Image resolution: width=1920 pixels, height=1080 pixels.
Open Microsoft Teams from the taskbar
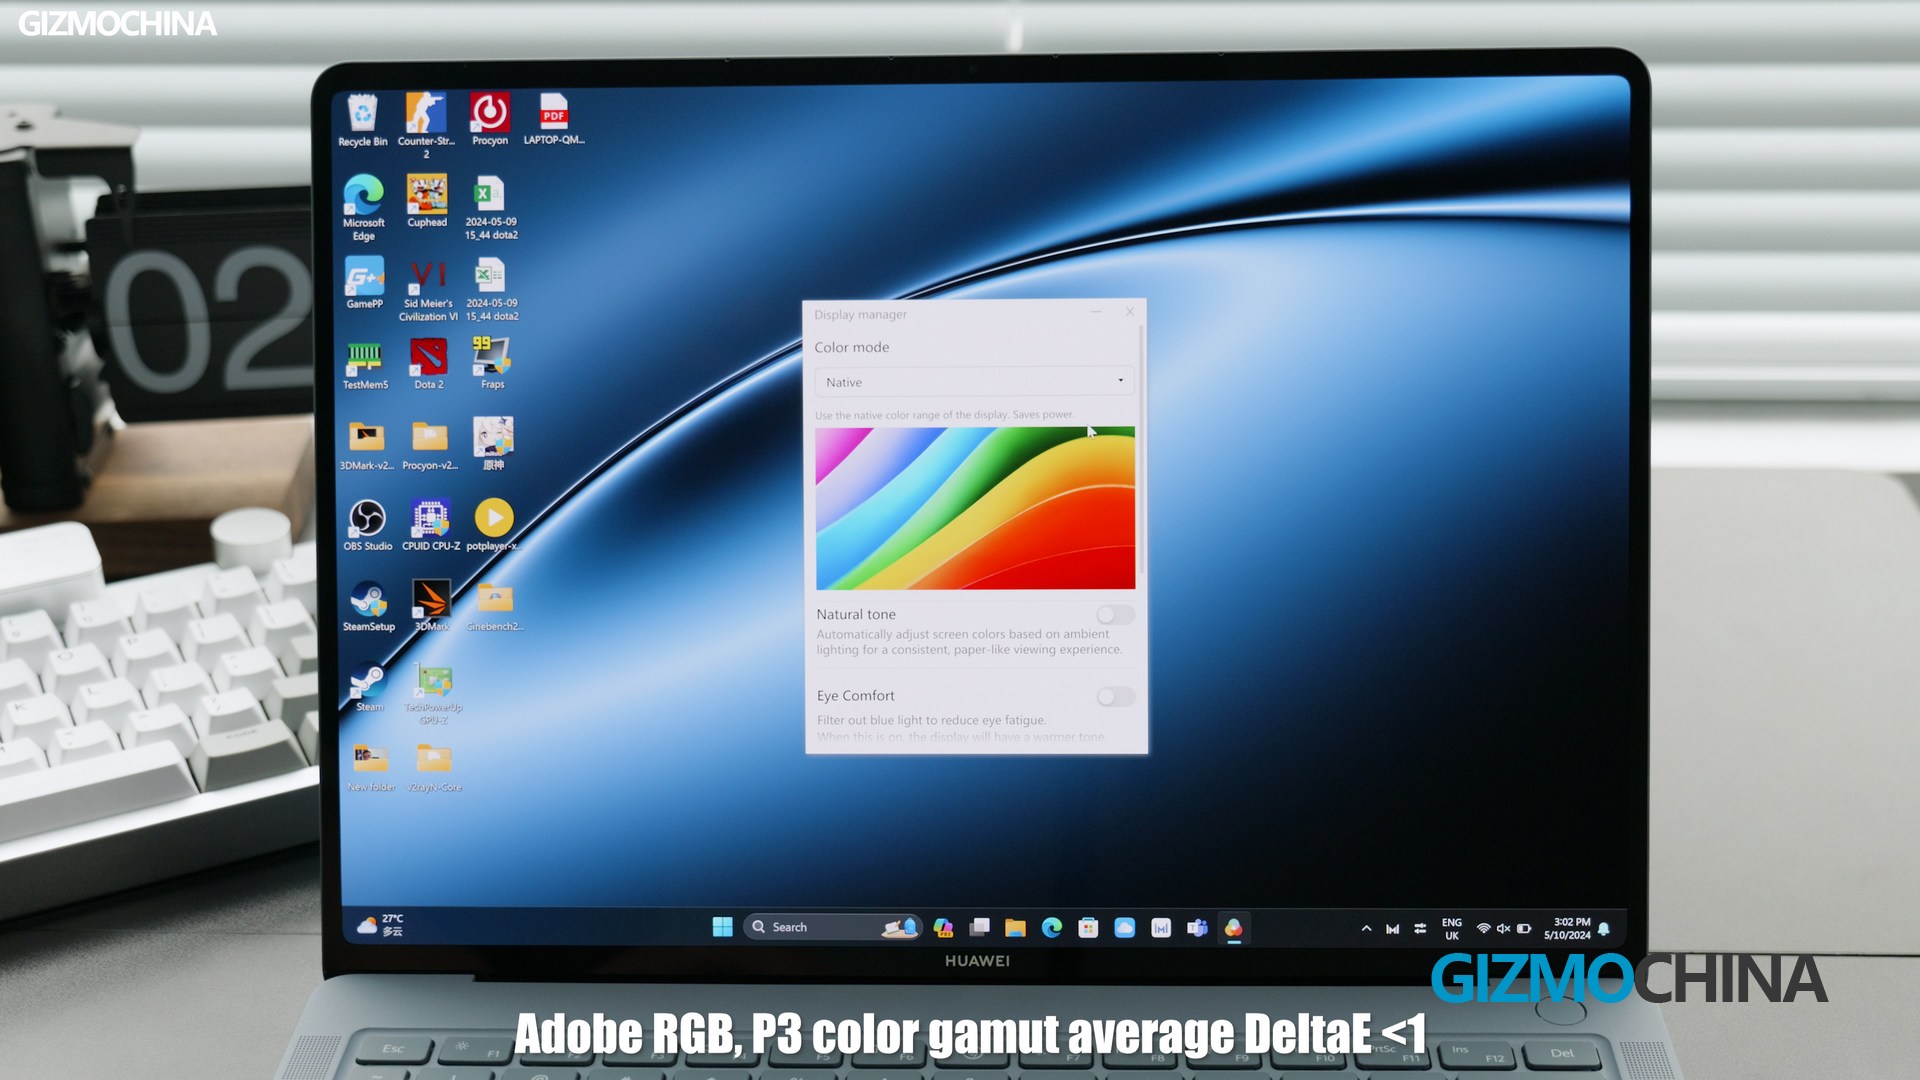[1197, 928]
